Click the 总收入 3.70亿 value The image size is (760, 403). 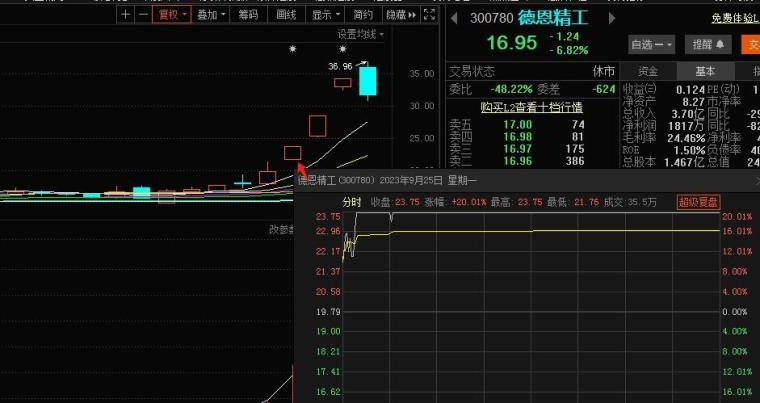tap(690, 114)
